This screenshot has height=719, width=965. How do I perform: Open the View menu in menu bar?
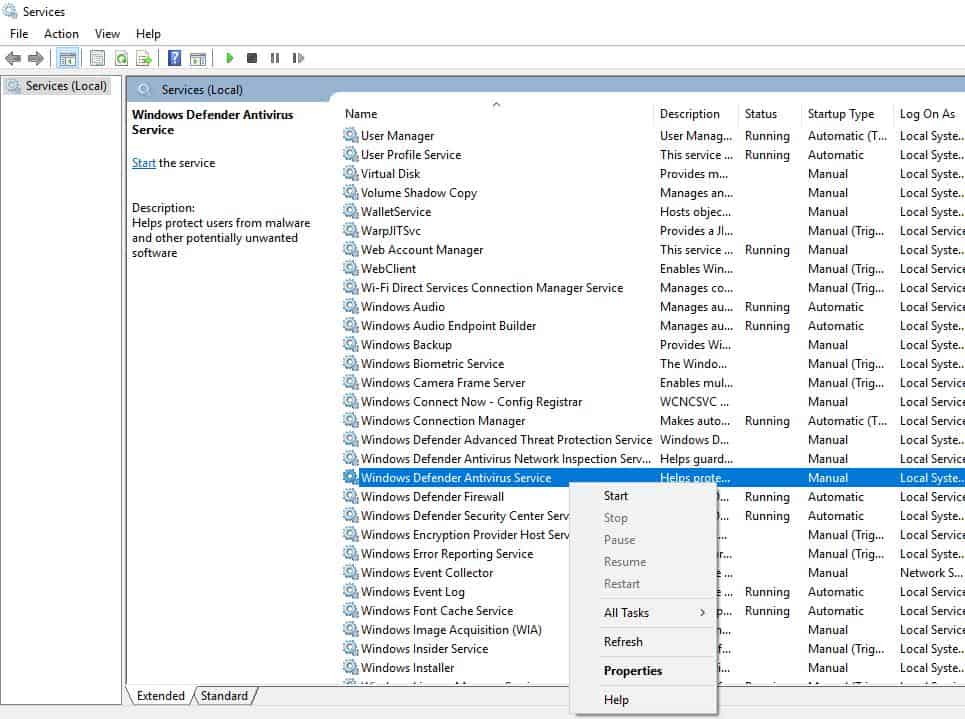(107, 34)
